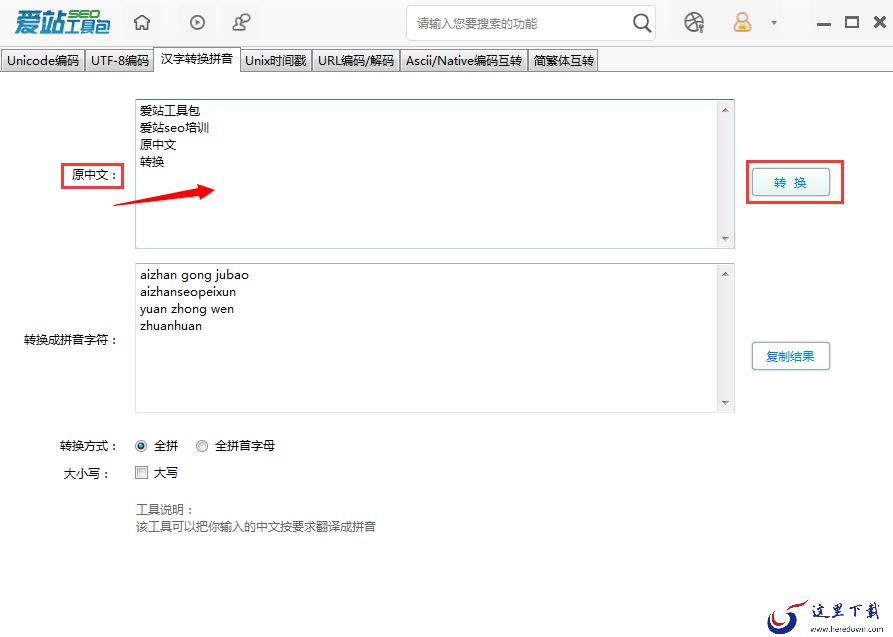This screenshot has width=893, height=637.
Task: Close the application window
Action: pos(879,22)
